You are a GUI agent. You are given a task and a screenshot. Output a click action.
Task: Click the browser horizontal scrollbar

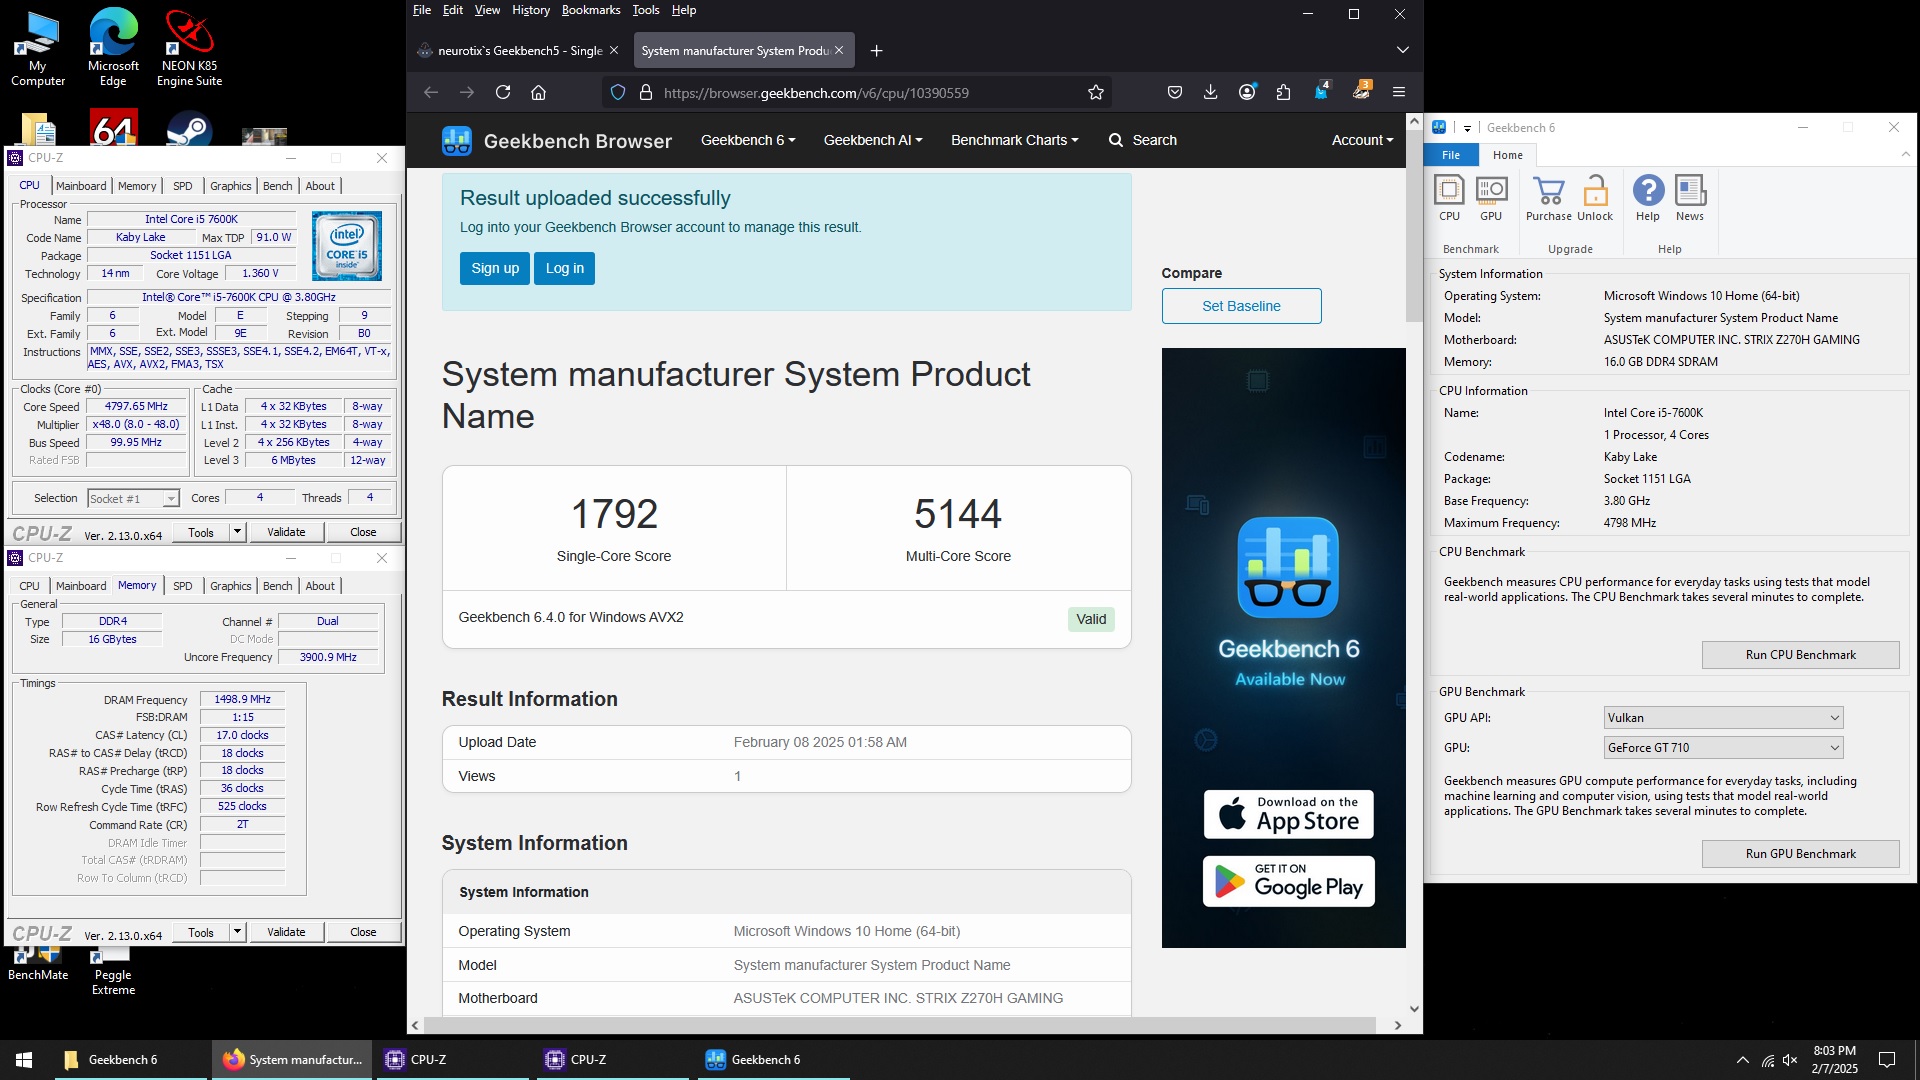[900, 1025]
